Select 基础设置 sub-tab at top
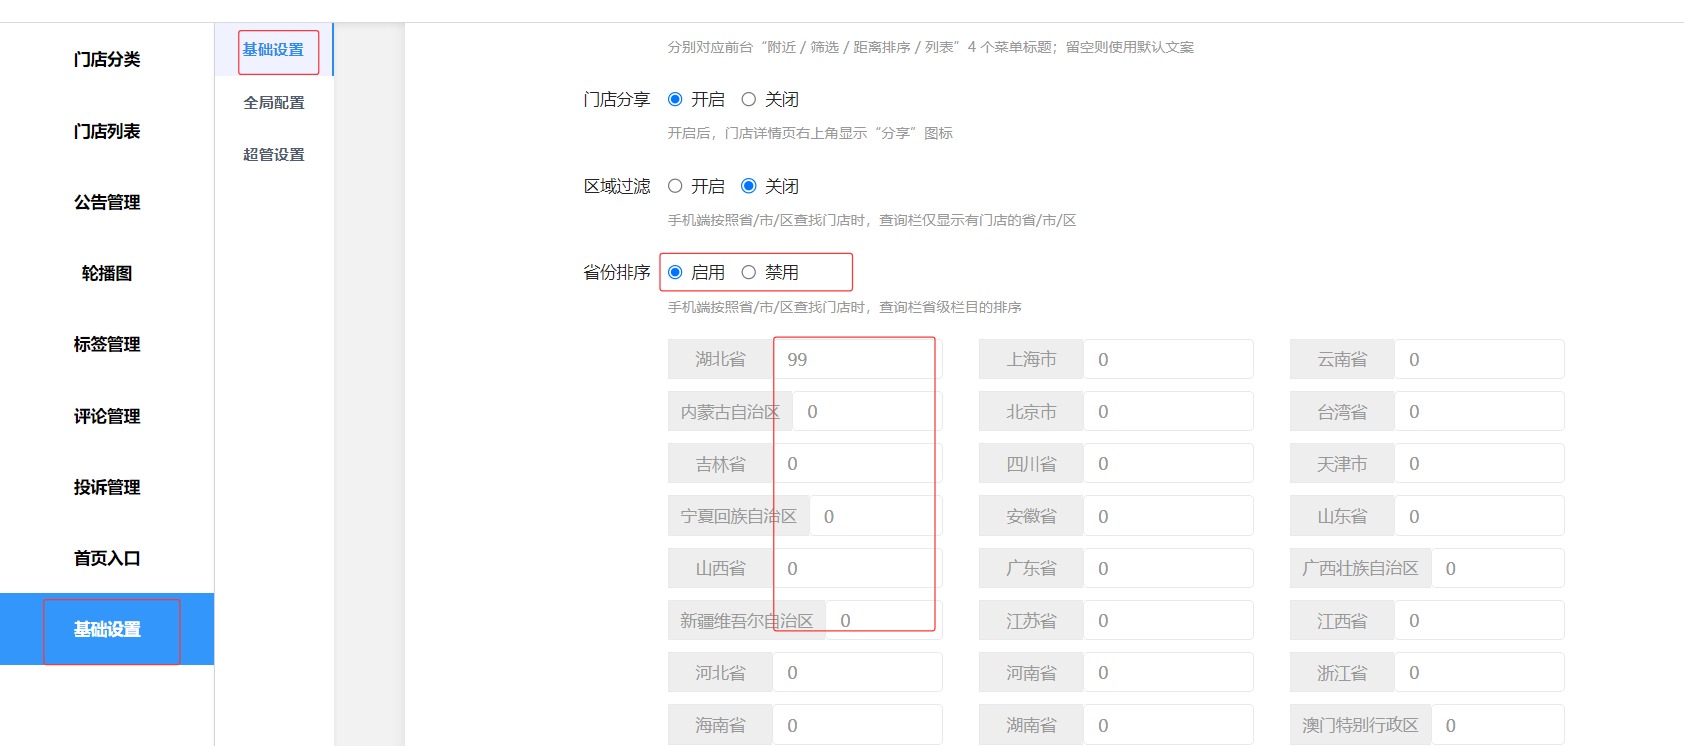 274,50
